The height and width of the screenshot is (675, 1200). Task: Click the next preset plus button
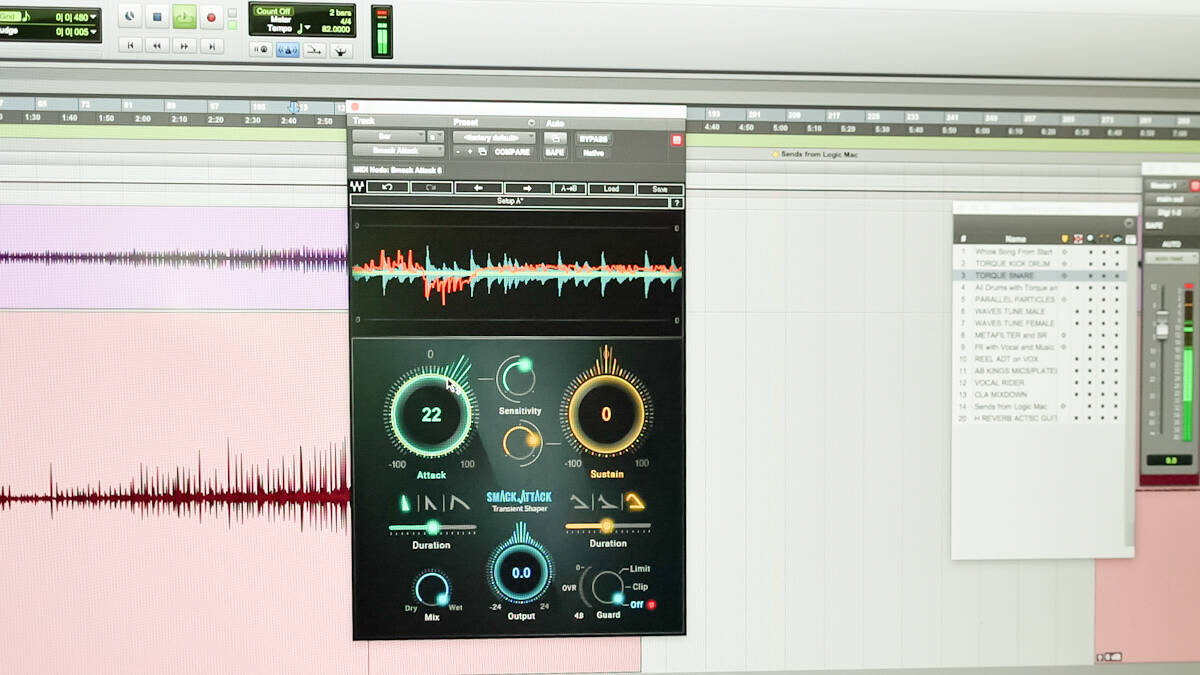point(470,152)
